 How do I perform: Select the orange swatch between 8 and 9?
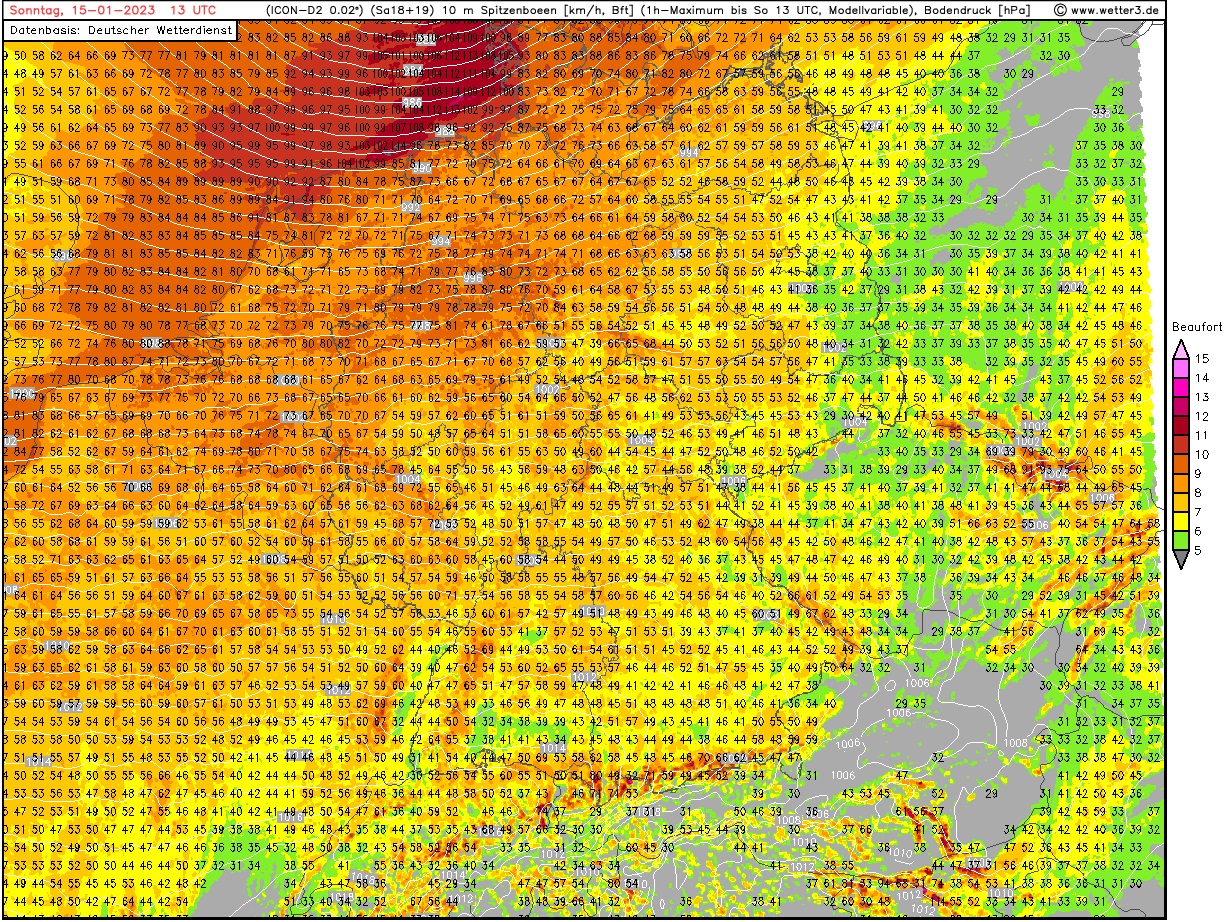(x=1181, y=483)
